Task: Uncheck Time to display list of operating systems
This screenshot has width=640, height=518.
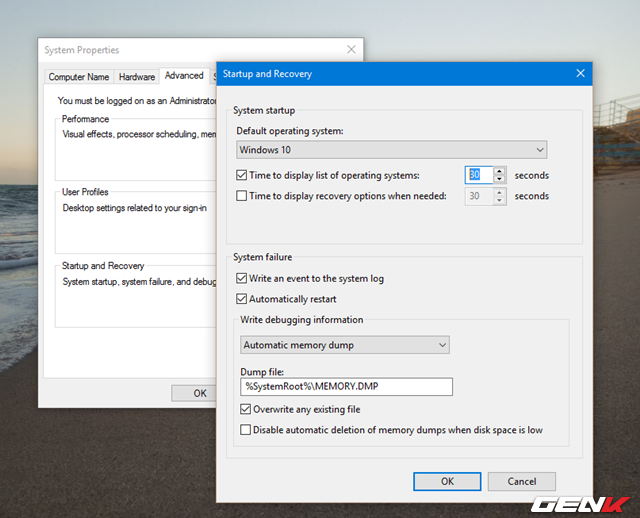Action: coord(242,176)
